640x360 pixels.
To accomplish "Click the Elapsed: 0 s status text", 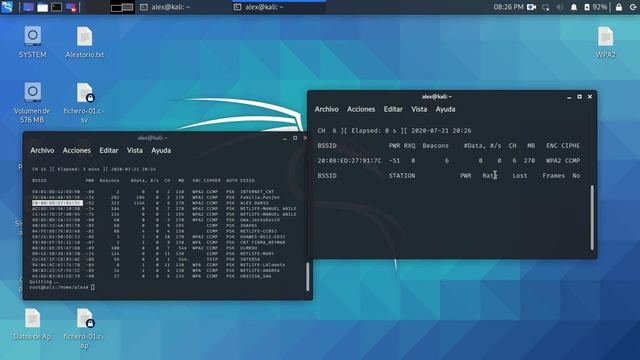I will click(x=373, y=131).
